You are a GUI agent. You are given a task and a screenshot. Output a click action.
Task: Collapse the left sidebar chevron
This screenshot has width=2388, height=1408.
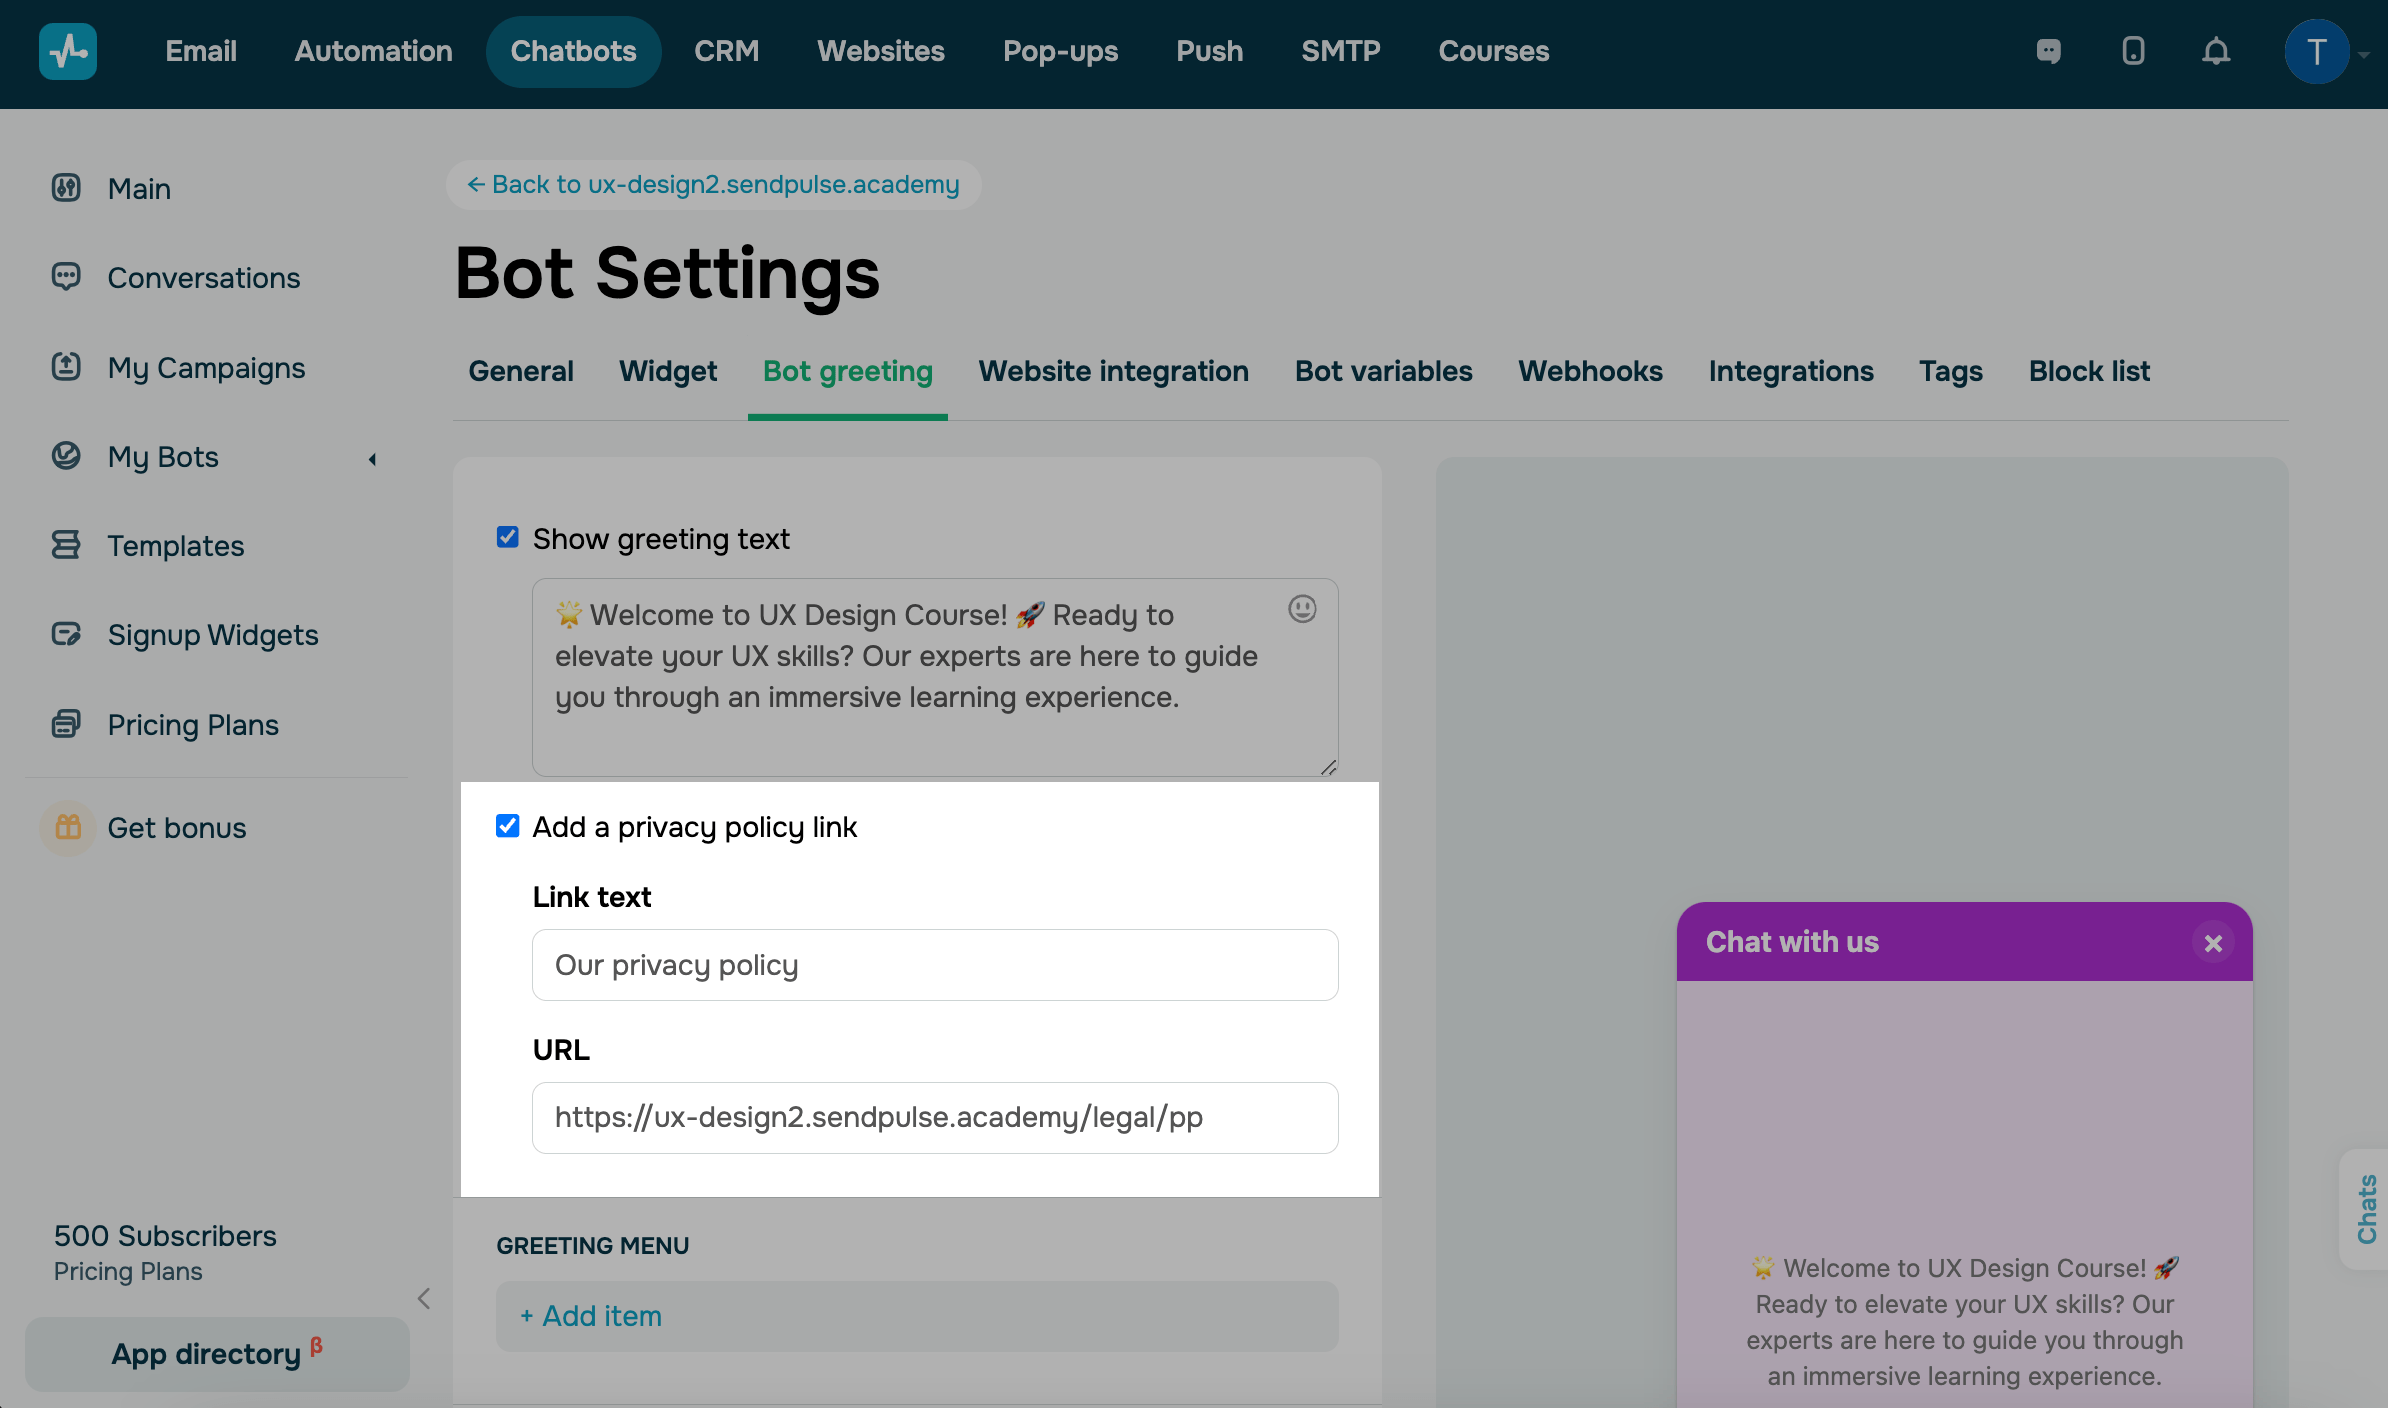pos(424,1298)
